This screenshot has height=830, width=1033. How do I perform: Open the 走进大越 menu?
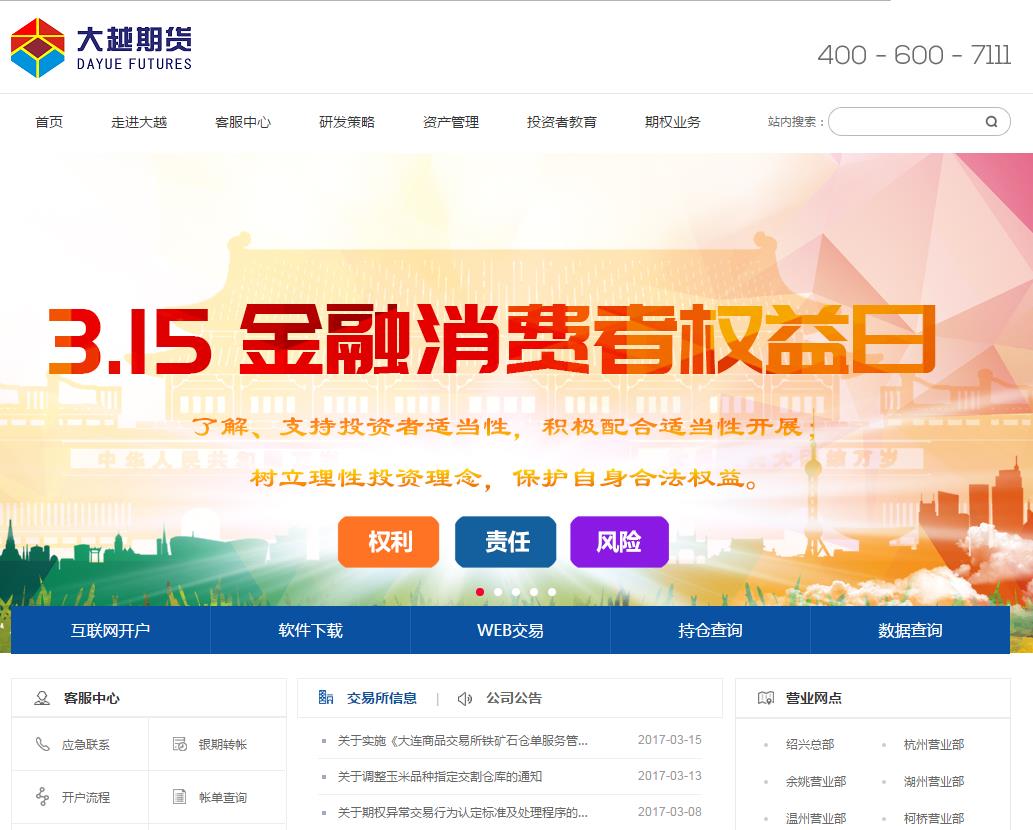[x=139, y=122]
